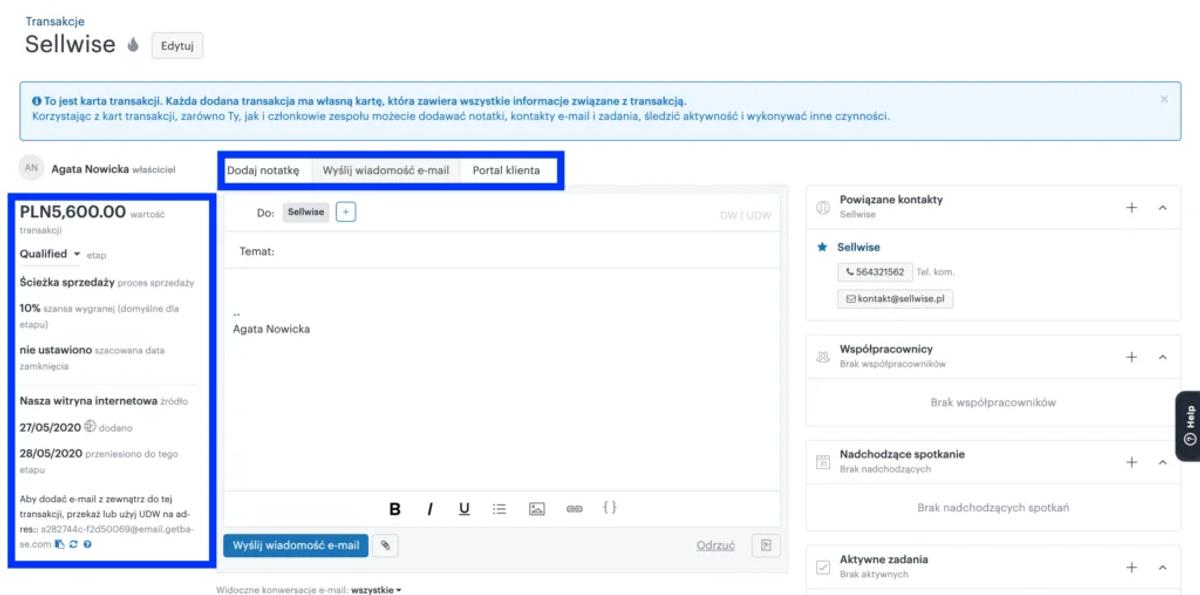The height and width of the screenshot is (595, 1200).
Task: Insert merge tag with curly braces icon
Action: [x=610, y=508]
